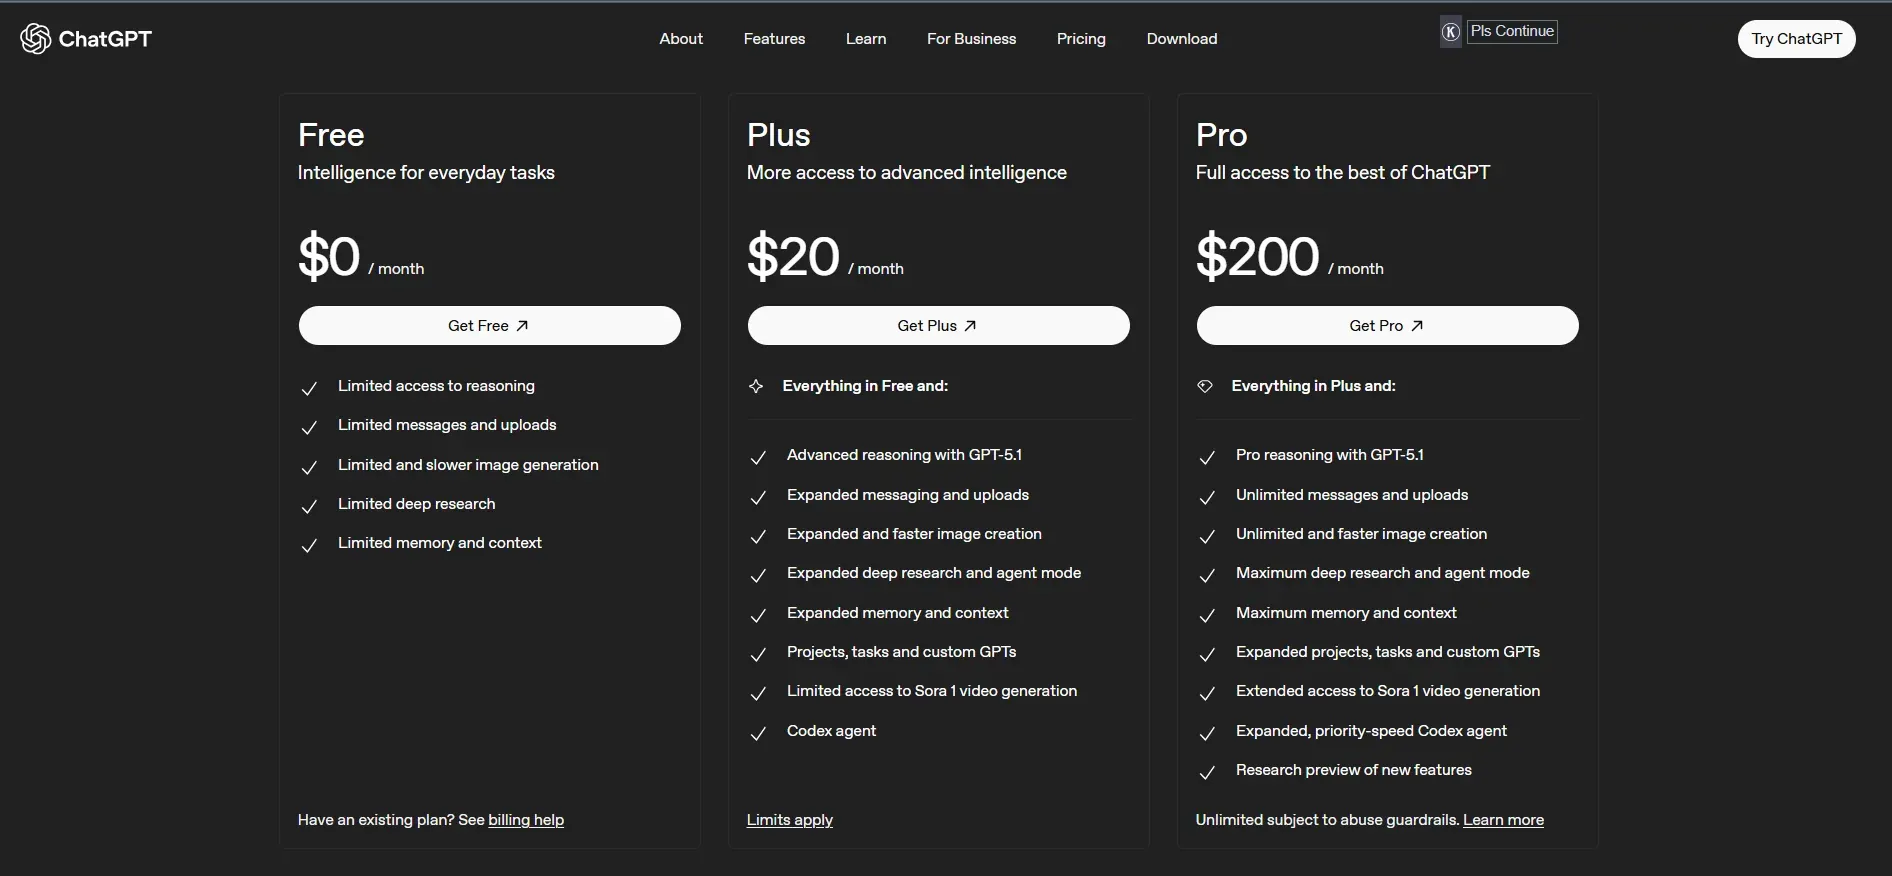
Task: Click the checkmark beside 'Advanced reasoning with GPT-5.1'
Action: pyautogui.click(x=758, y=458)
